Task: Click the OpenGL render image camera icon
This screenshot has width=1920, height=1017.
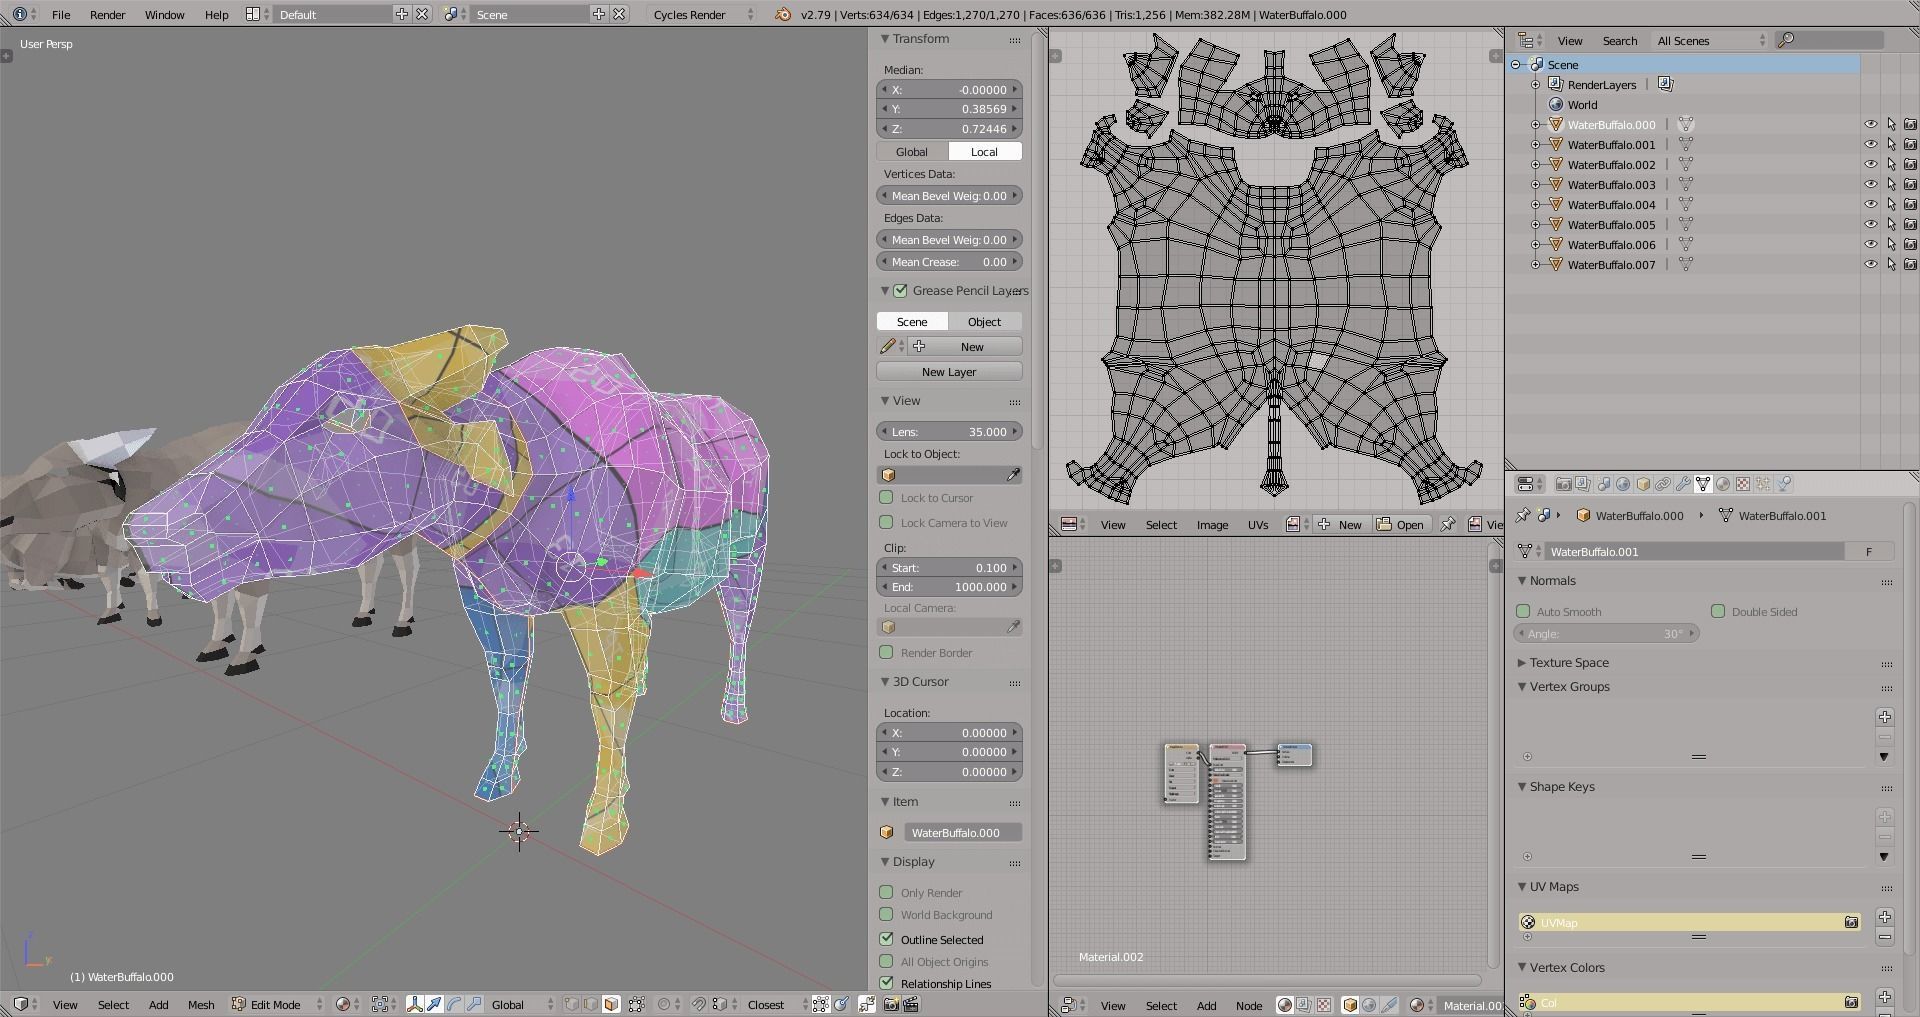Action: pos(891,1004)
